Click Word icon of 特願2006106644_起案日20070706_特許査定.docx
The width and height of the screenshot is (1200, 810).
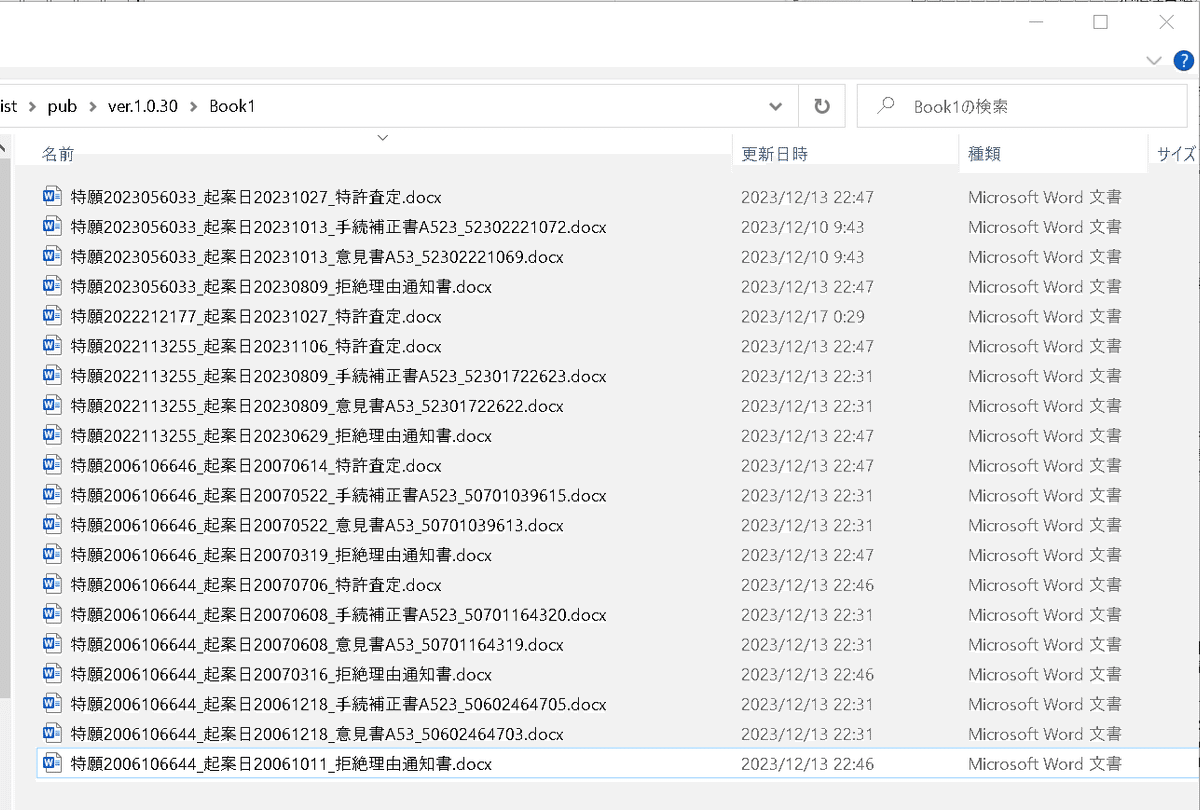coord(52,584)
